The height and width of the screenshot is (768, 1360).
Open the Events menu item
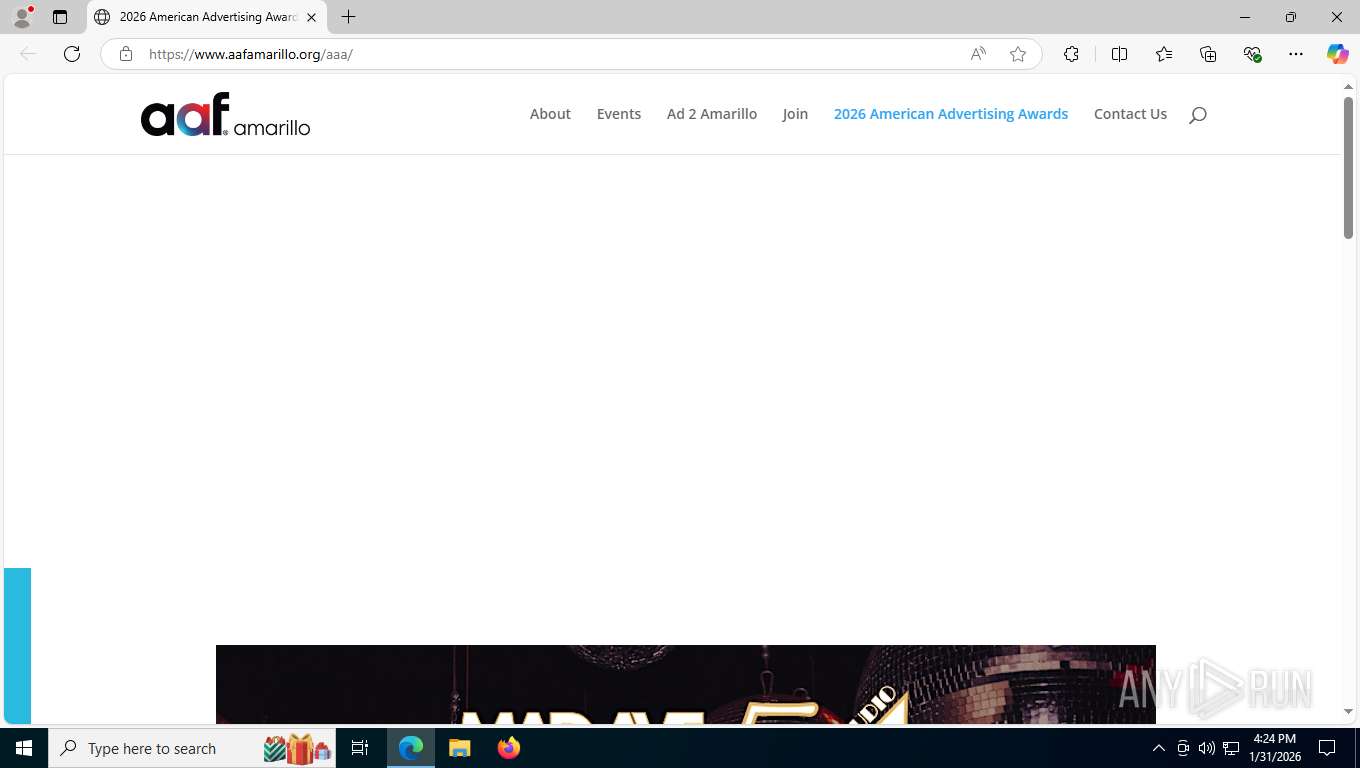[x=619, y=114]
